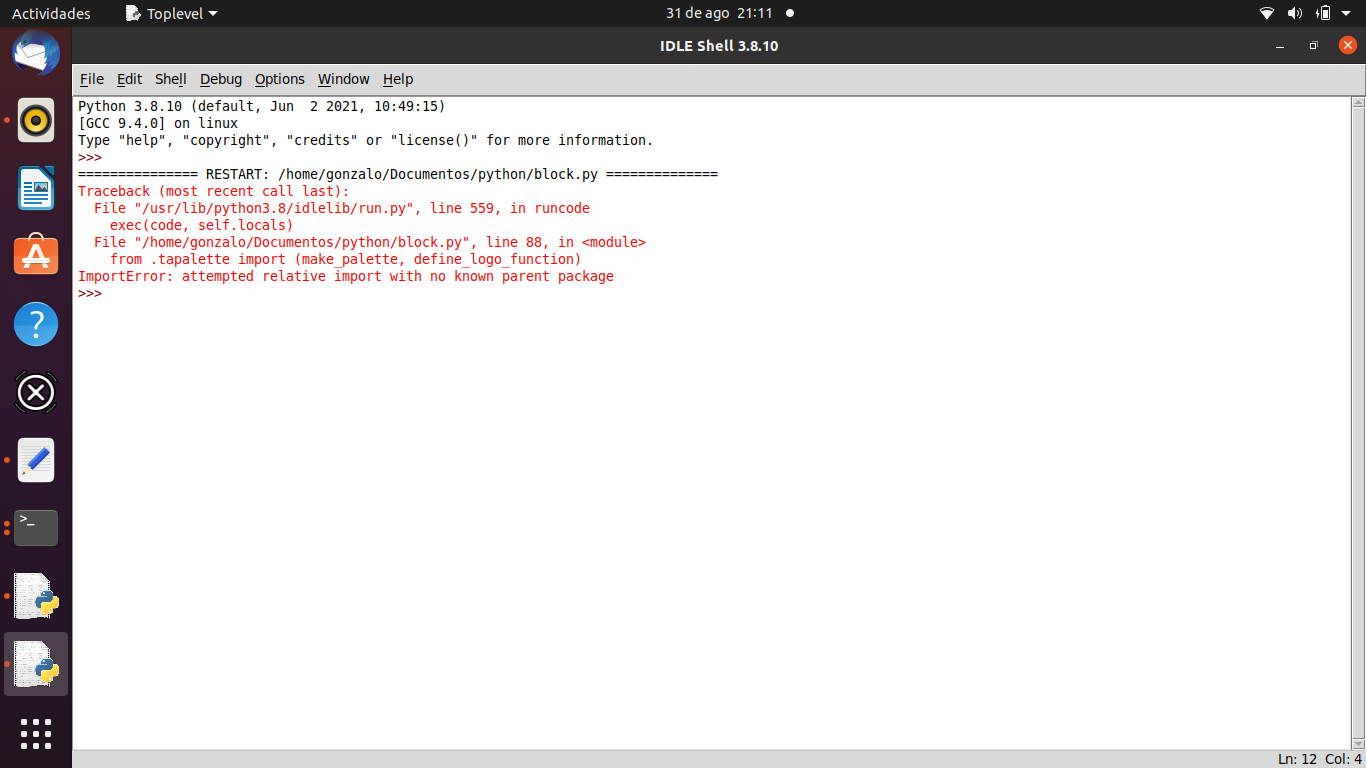The width and height of the screenshot is (1366, 768).
Task: Click the battery status icon
Action: click(1323, 13)
